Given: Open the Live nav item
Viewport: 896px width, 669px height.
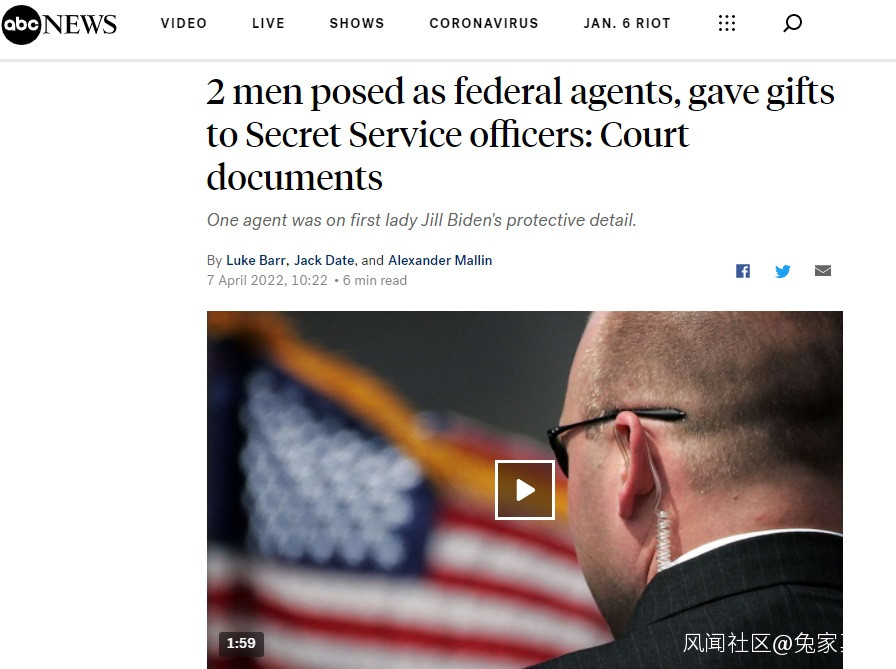Looking at the screenshot, I should coord(269,23).
